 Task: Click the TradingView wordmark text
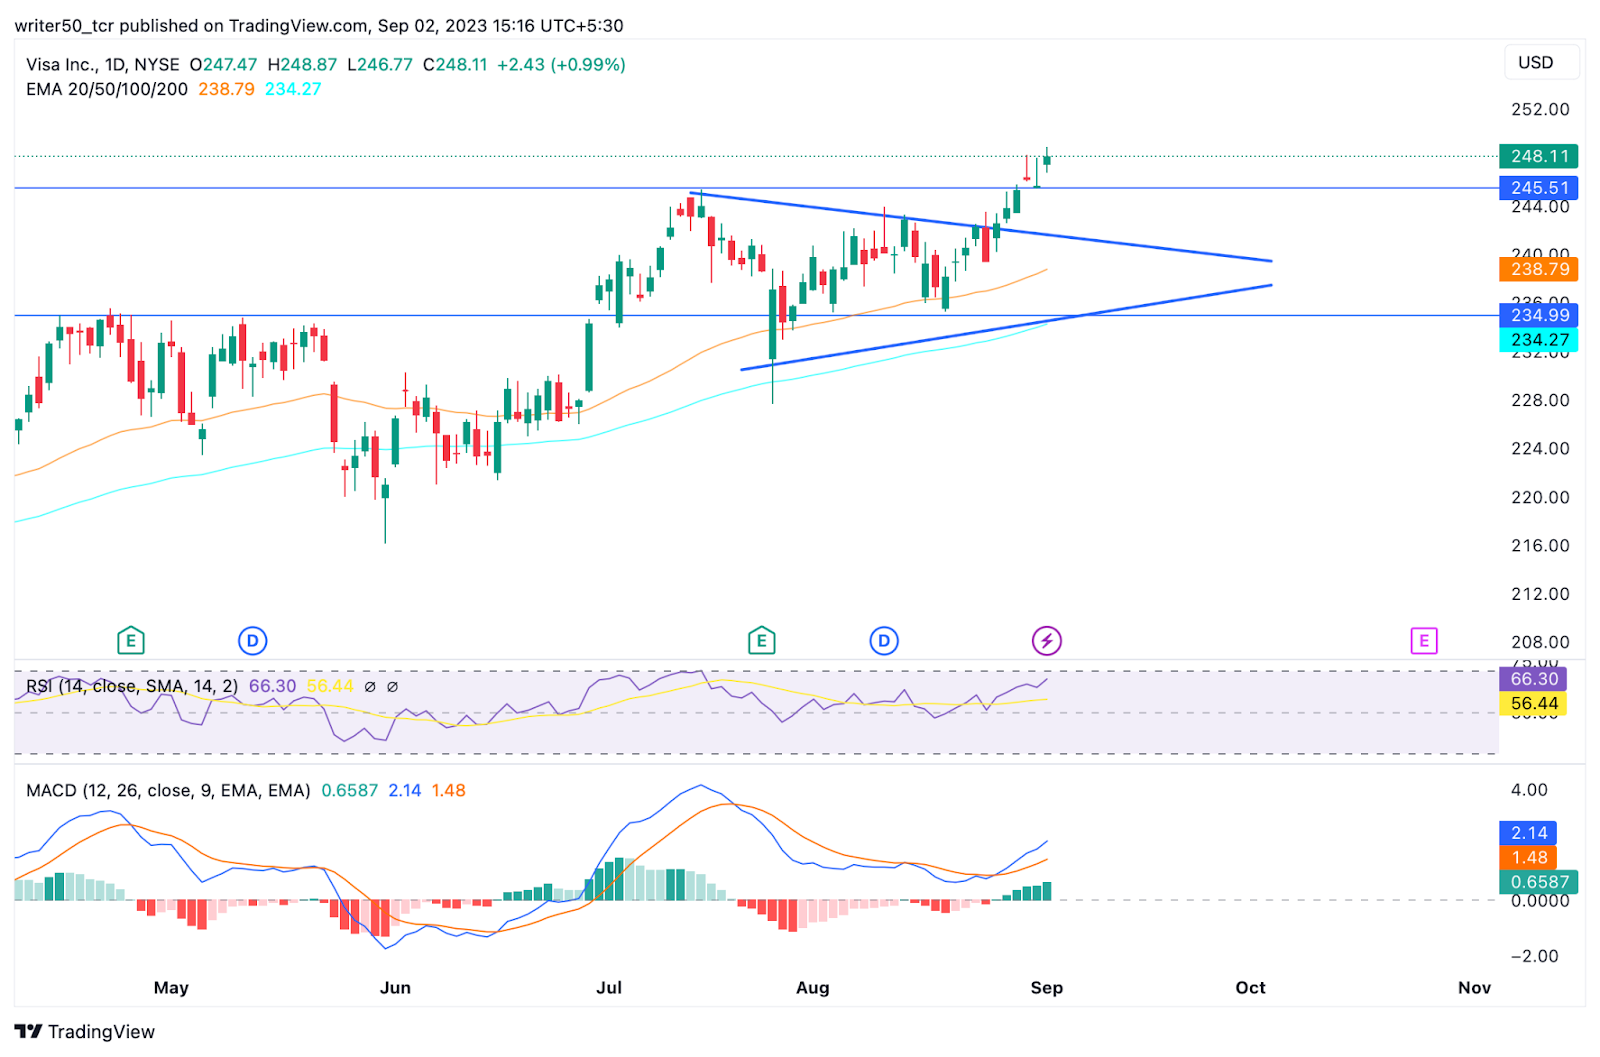101,1032
